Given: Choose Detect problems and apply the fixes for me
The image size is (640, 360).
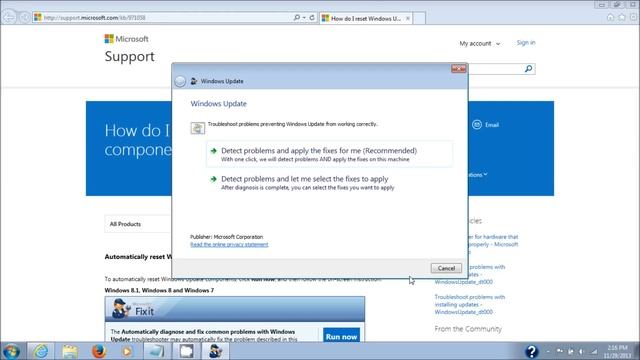Looking at the screenshot, I should click(x=329, y=154).
